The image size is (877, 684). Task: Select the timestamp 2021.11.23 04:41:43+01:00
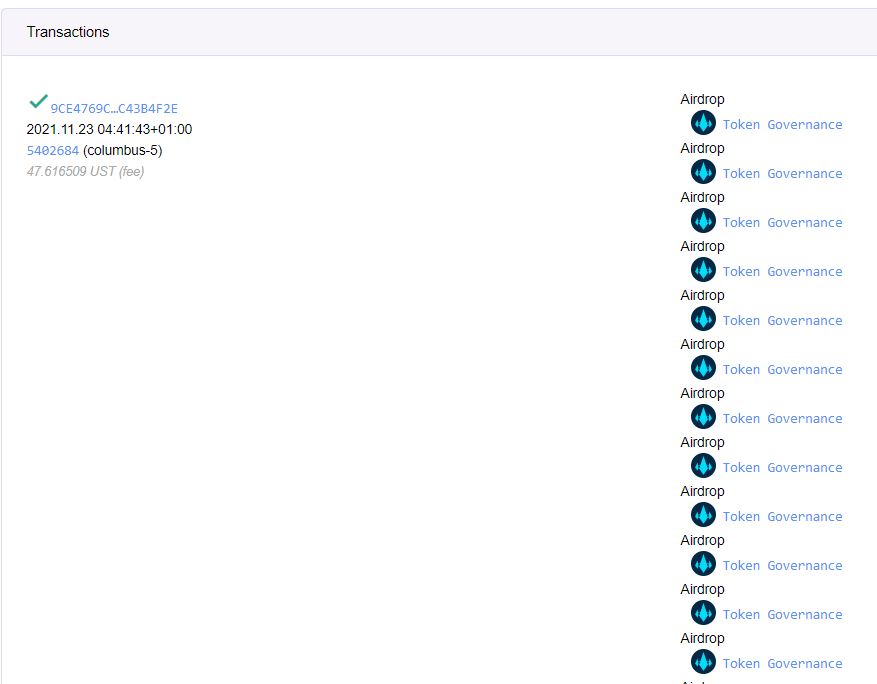coord(109,129)
